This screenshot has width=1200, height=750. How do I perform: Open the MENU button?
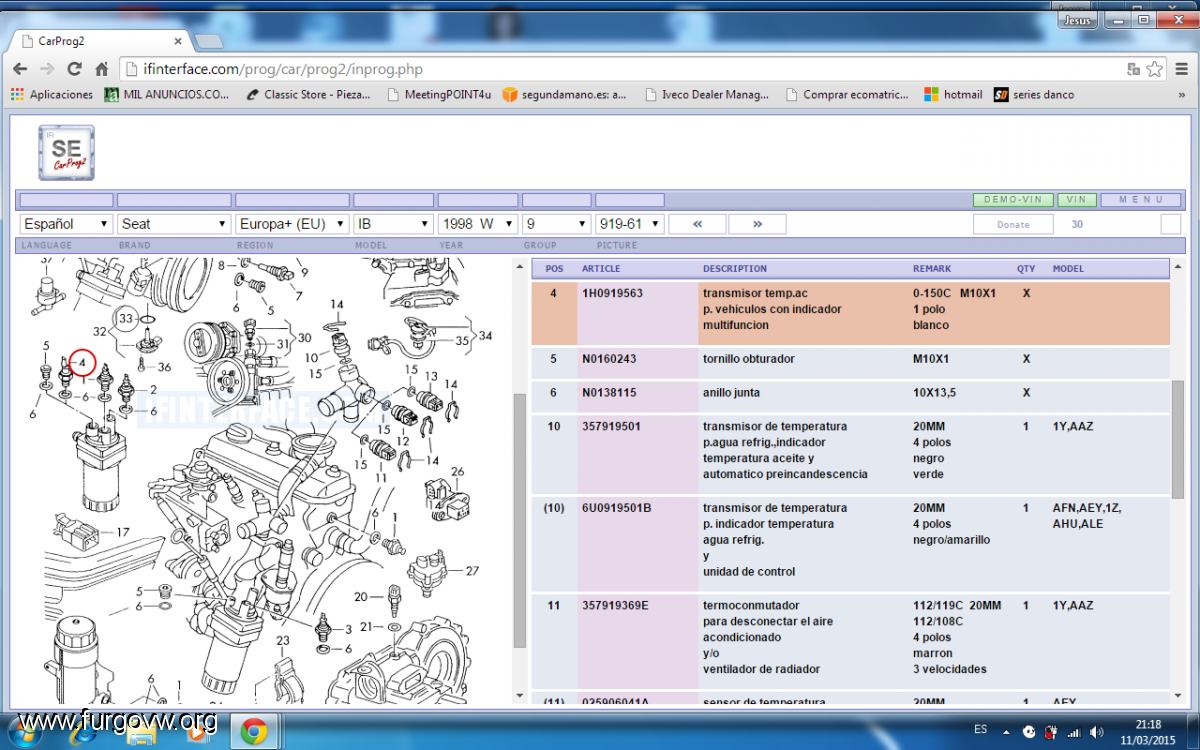point(1141,200)
